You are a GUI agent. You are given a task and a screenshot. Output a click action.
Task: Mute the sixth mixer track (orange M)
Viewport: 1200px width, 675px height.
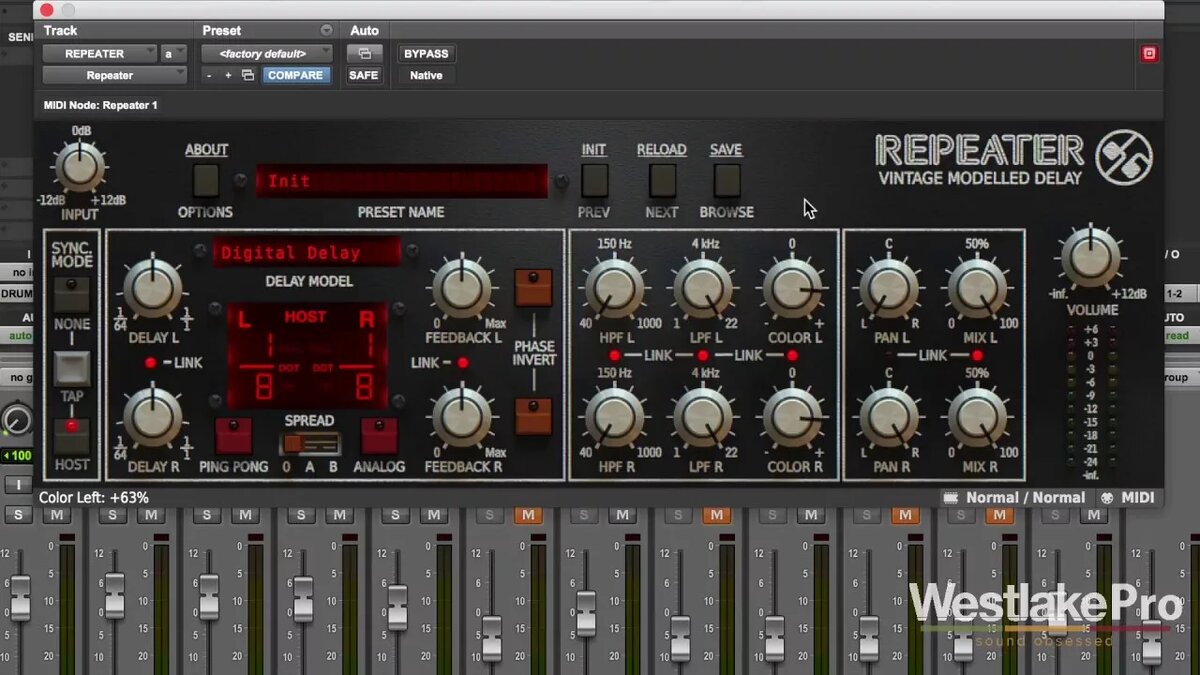pos(527,515)
